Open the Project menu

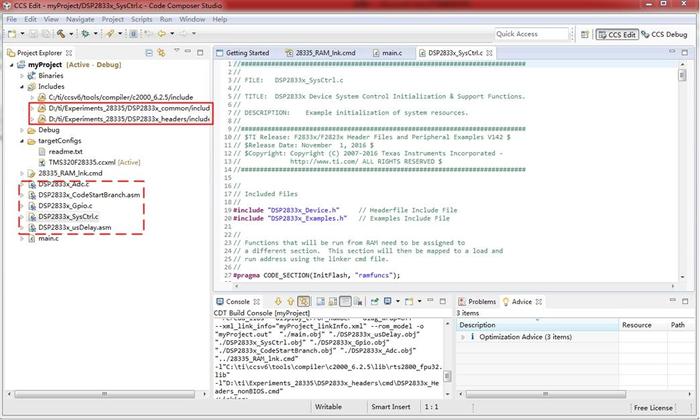click(113, 19)
